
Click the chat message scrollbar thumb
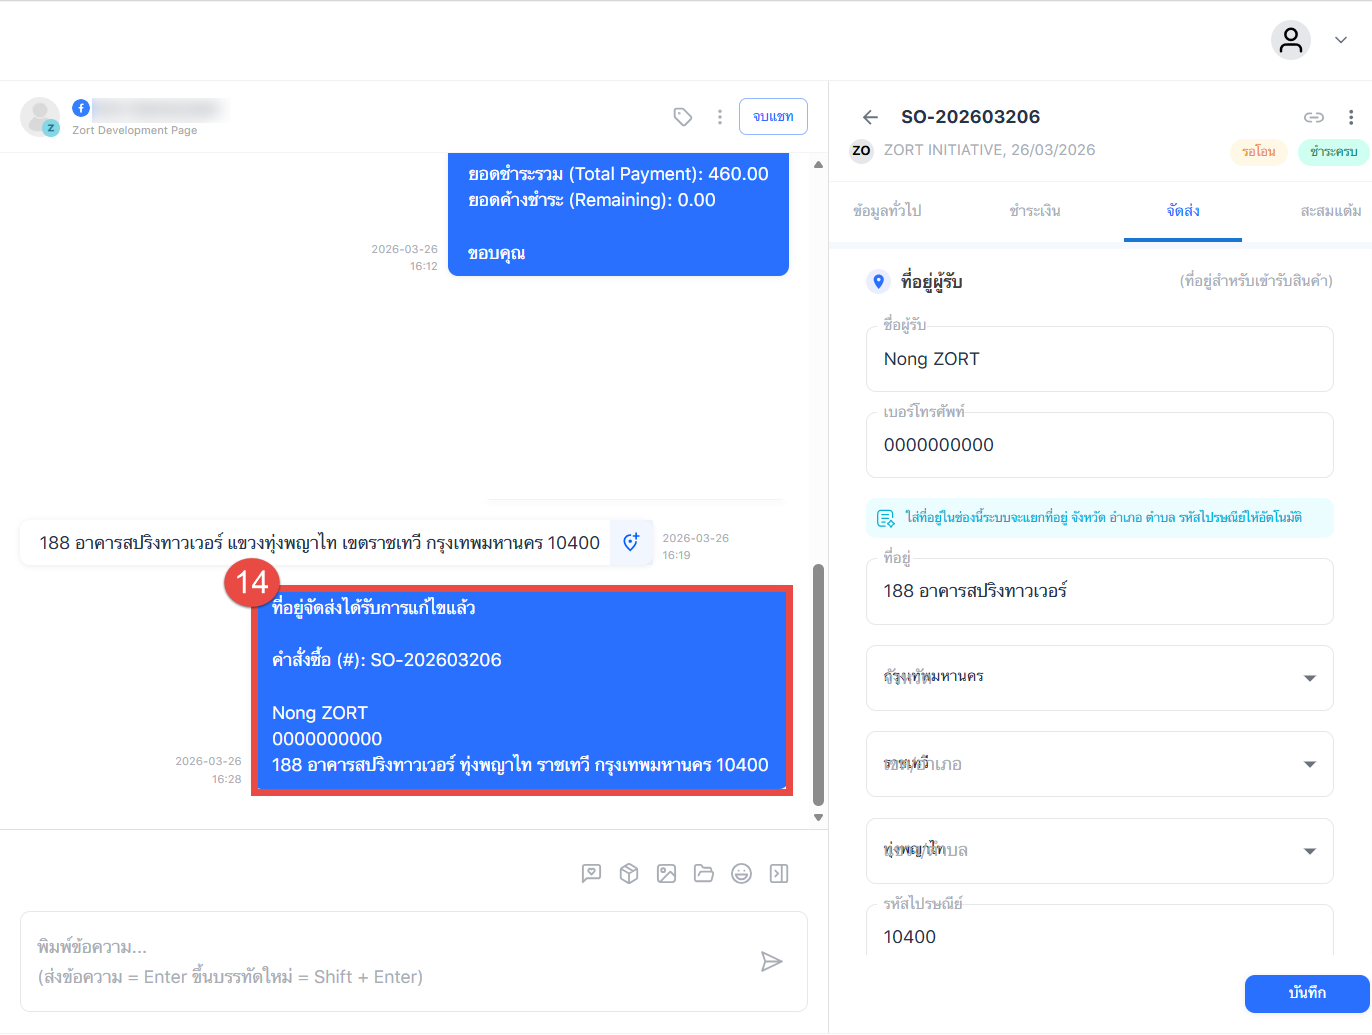(x=818, y=684)
